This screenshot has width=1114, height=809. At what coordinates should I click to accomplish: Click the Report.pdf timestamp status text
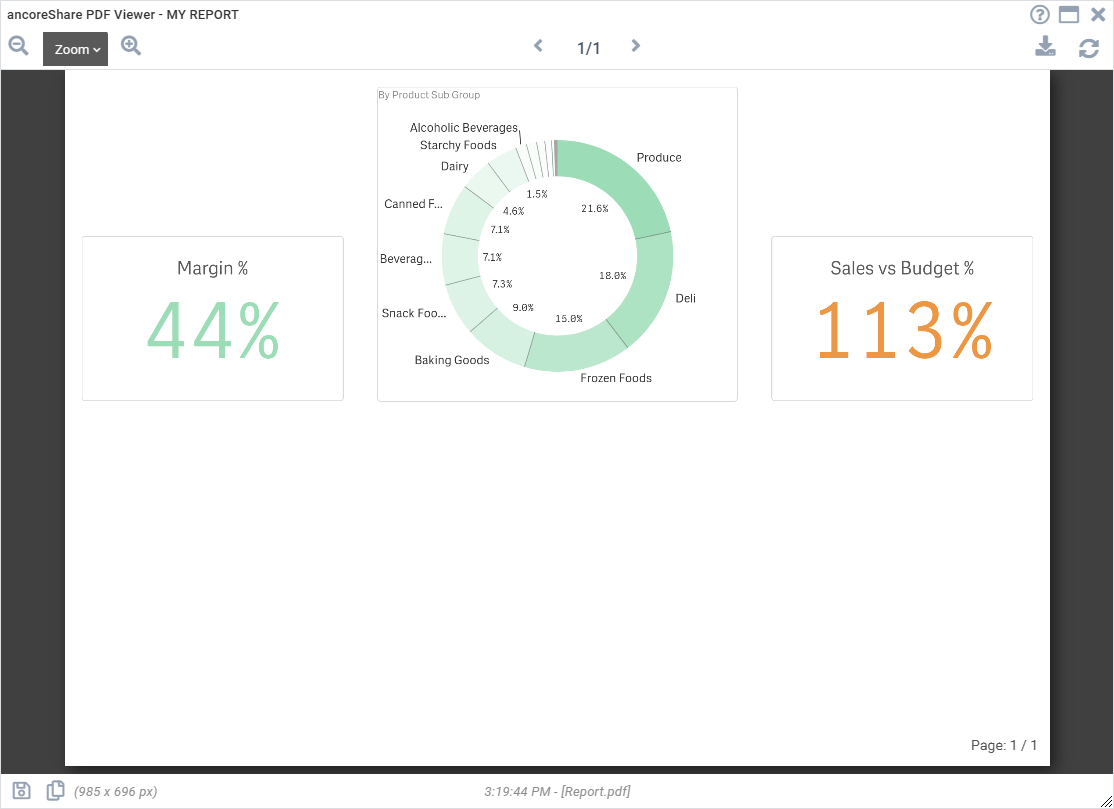pyautogui.click(x=557, y=791)
